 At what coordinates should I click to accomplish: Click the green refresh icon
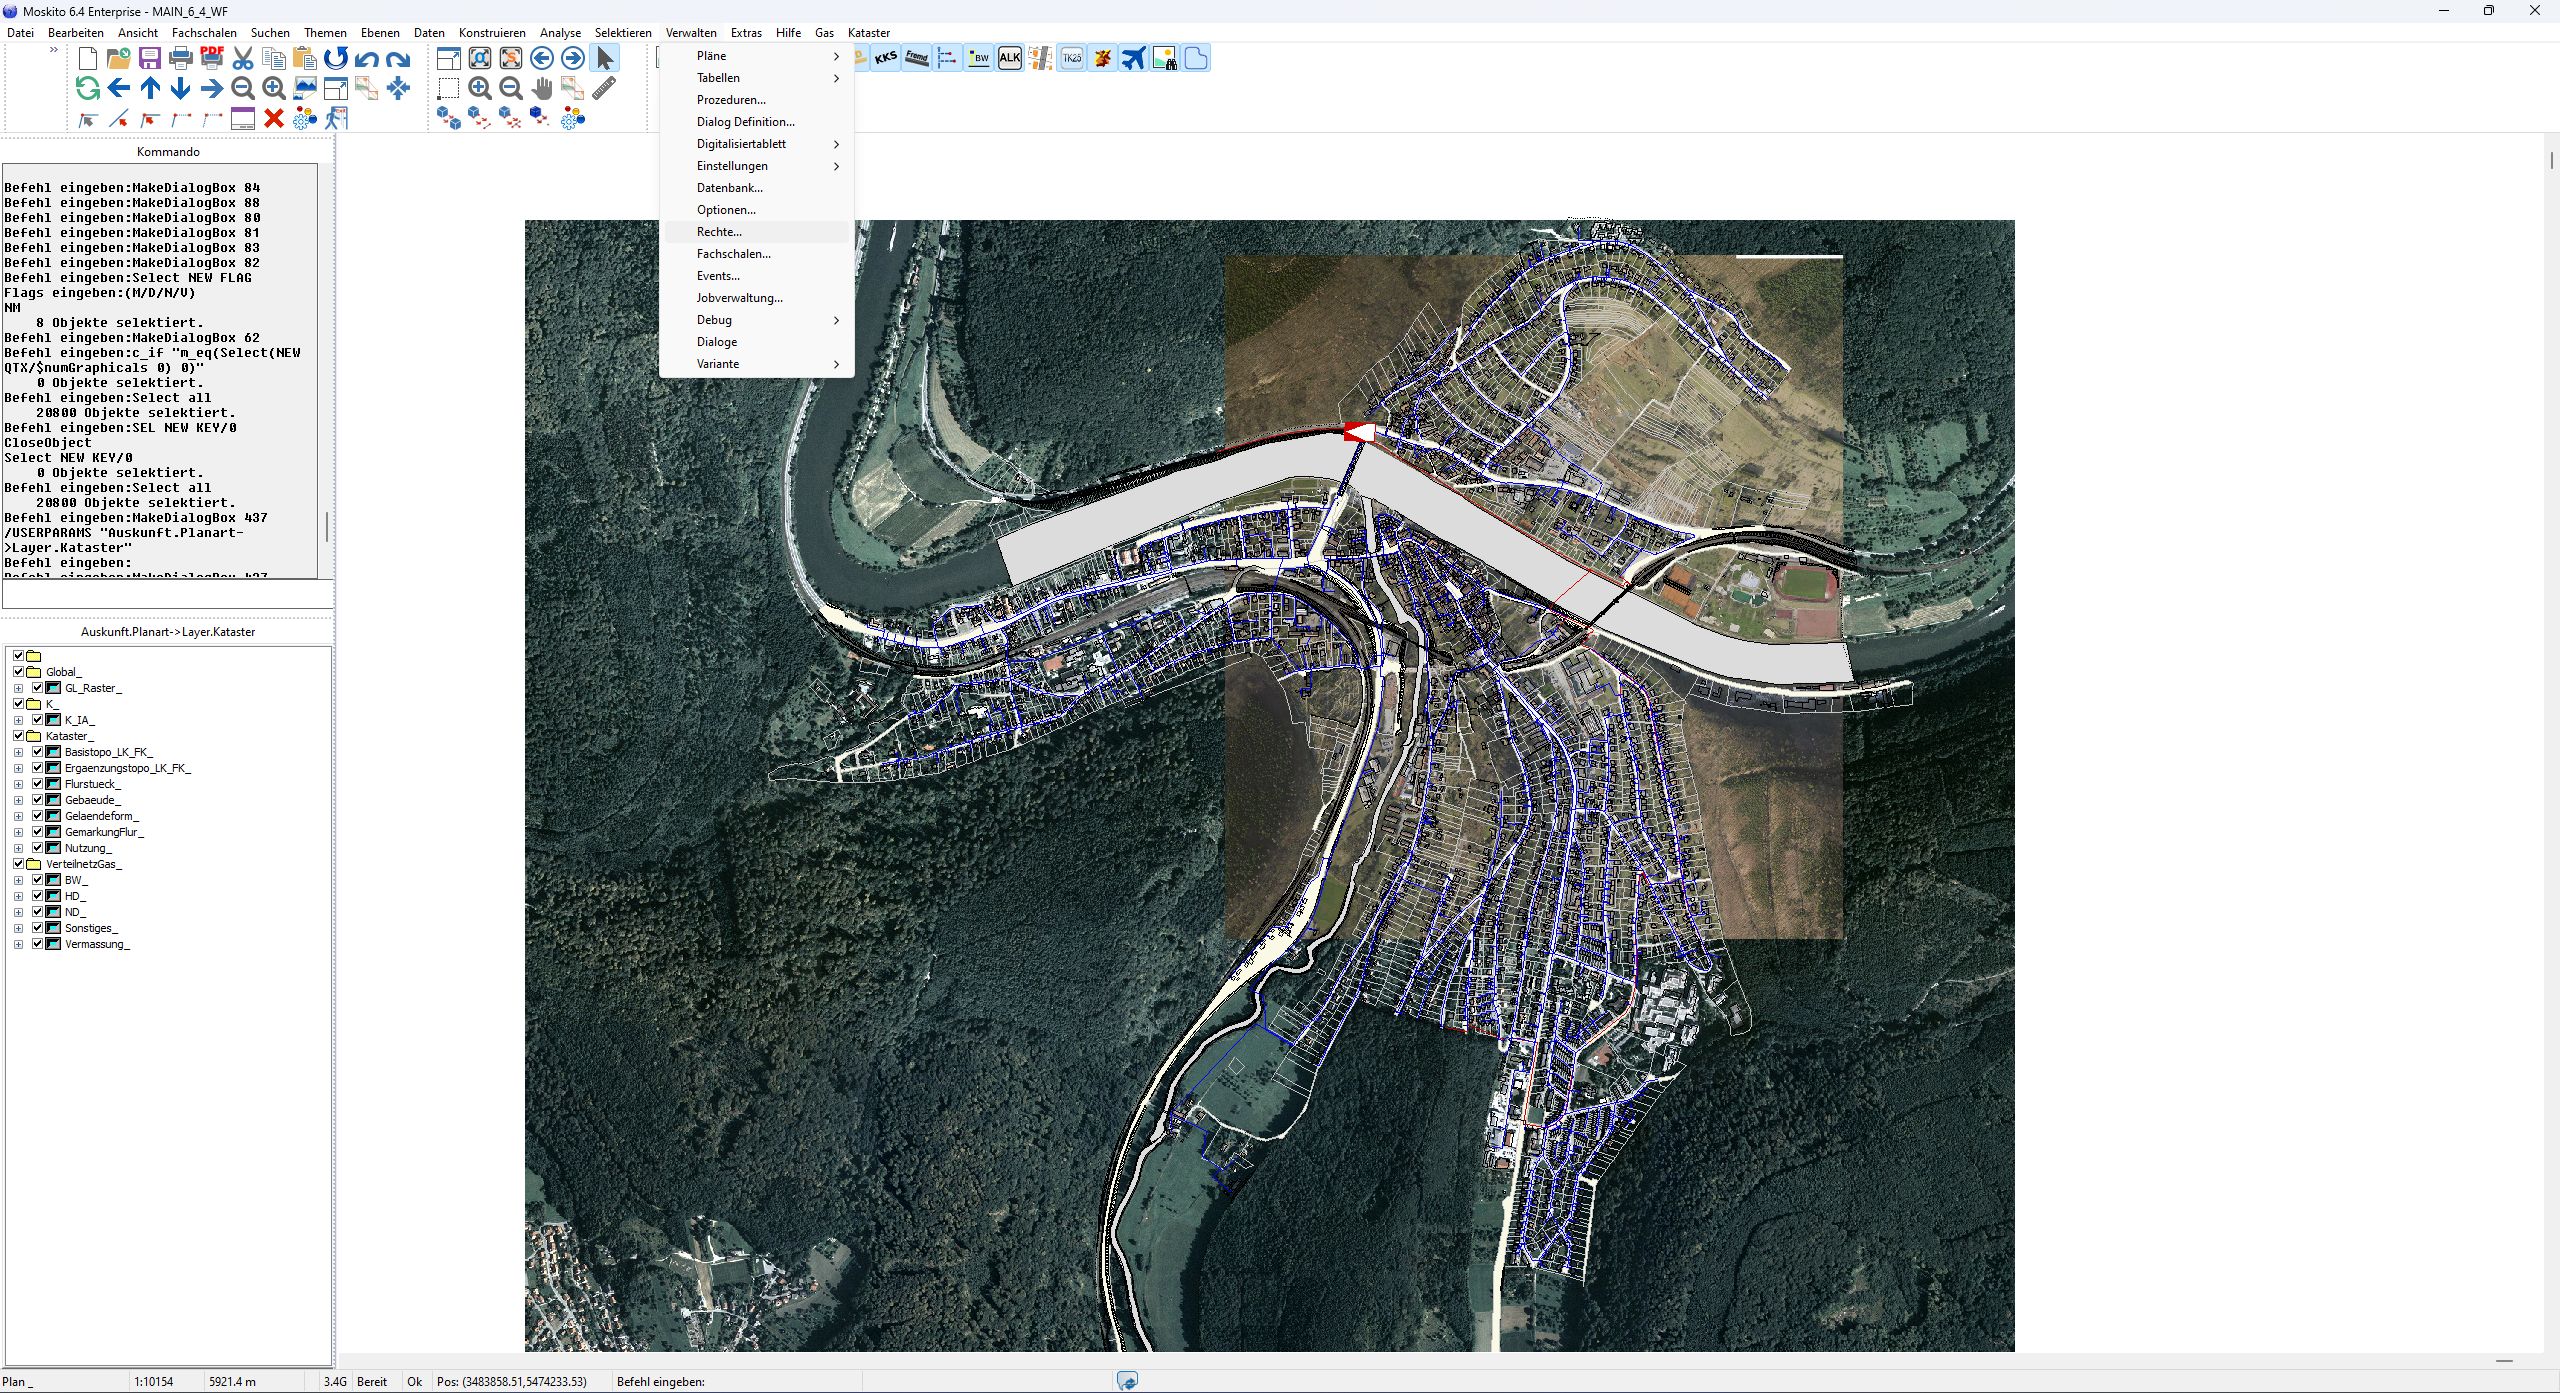tap(88, 88)
